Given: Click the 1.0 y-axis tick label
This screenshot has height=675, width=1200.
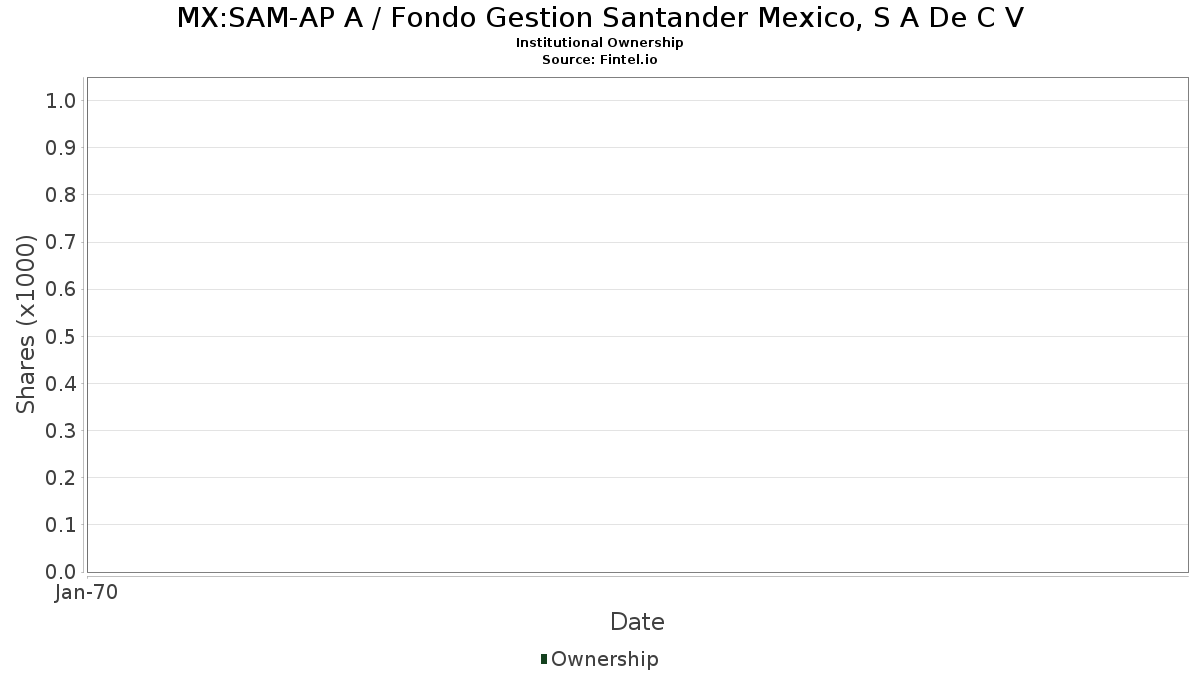Looking at the screenshot, I should coord(62,100).
